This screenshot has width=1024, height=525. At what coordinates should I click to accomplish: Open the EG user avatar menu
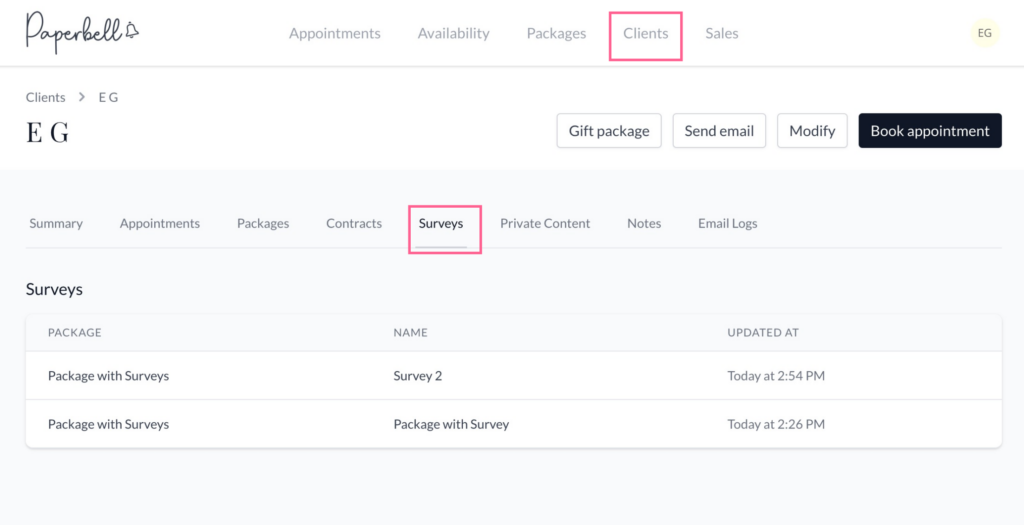tap(984, 33)
